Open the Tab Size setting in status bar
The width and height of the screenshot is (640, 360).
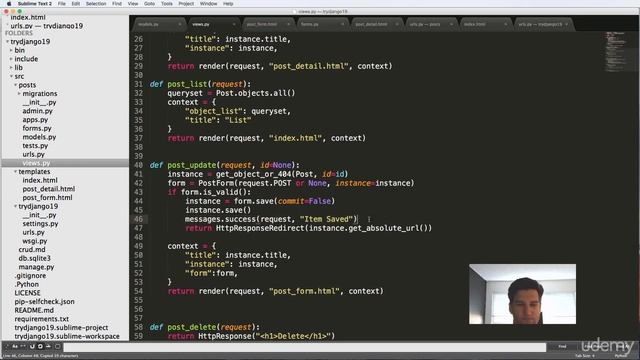point(584,356)
